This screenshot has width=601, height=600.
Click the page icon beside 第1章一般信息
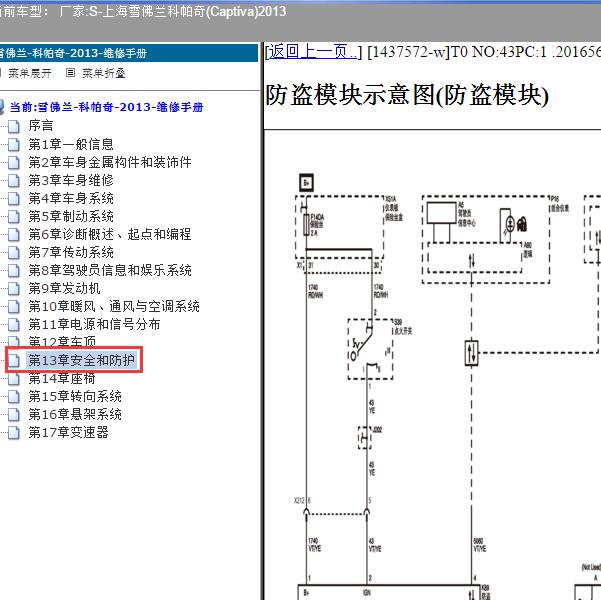14,145
